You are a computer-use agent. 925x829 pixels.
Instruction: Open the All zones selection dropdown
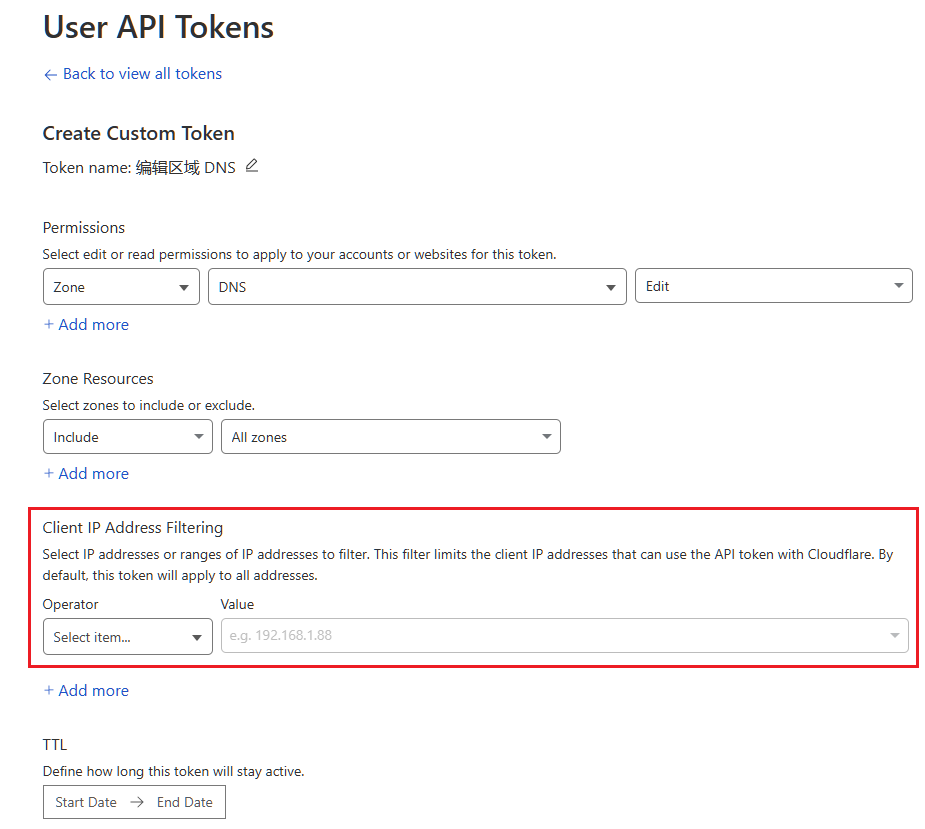390,436
